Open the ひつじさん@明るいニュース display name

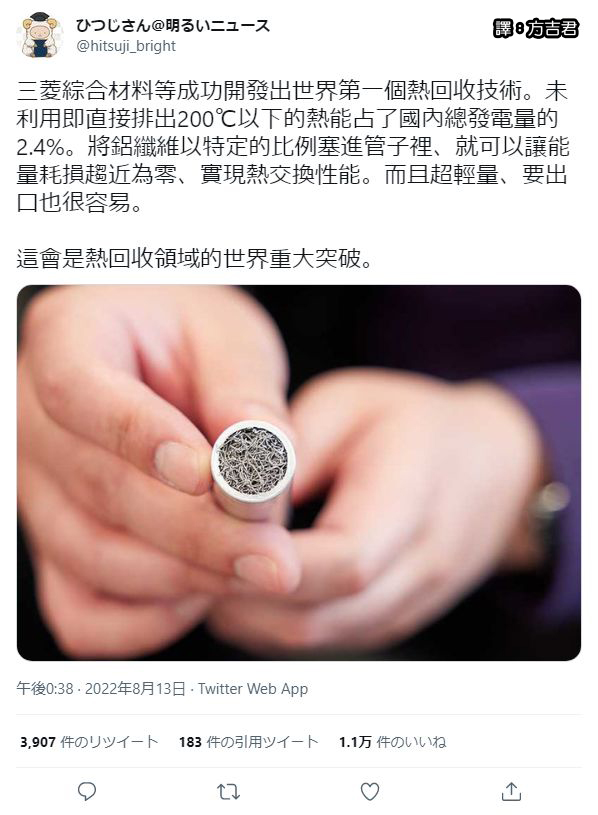tap(172, 25)
